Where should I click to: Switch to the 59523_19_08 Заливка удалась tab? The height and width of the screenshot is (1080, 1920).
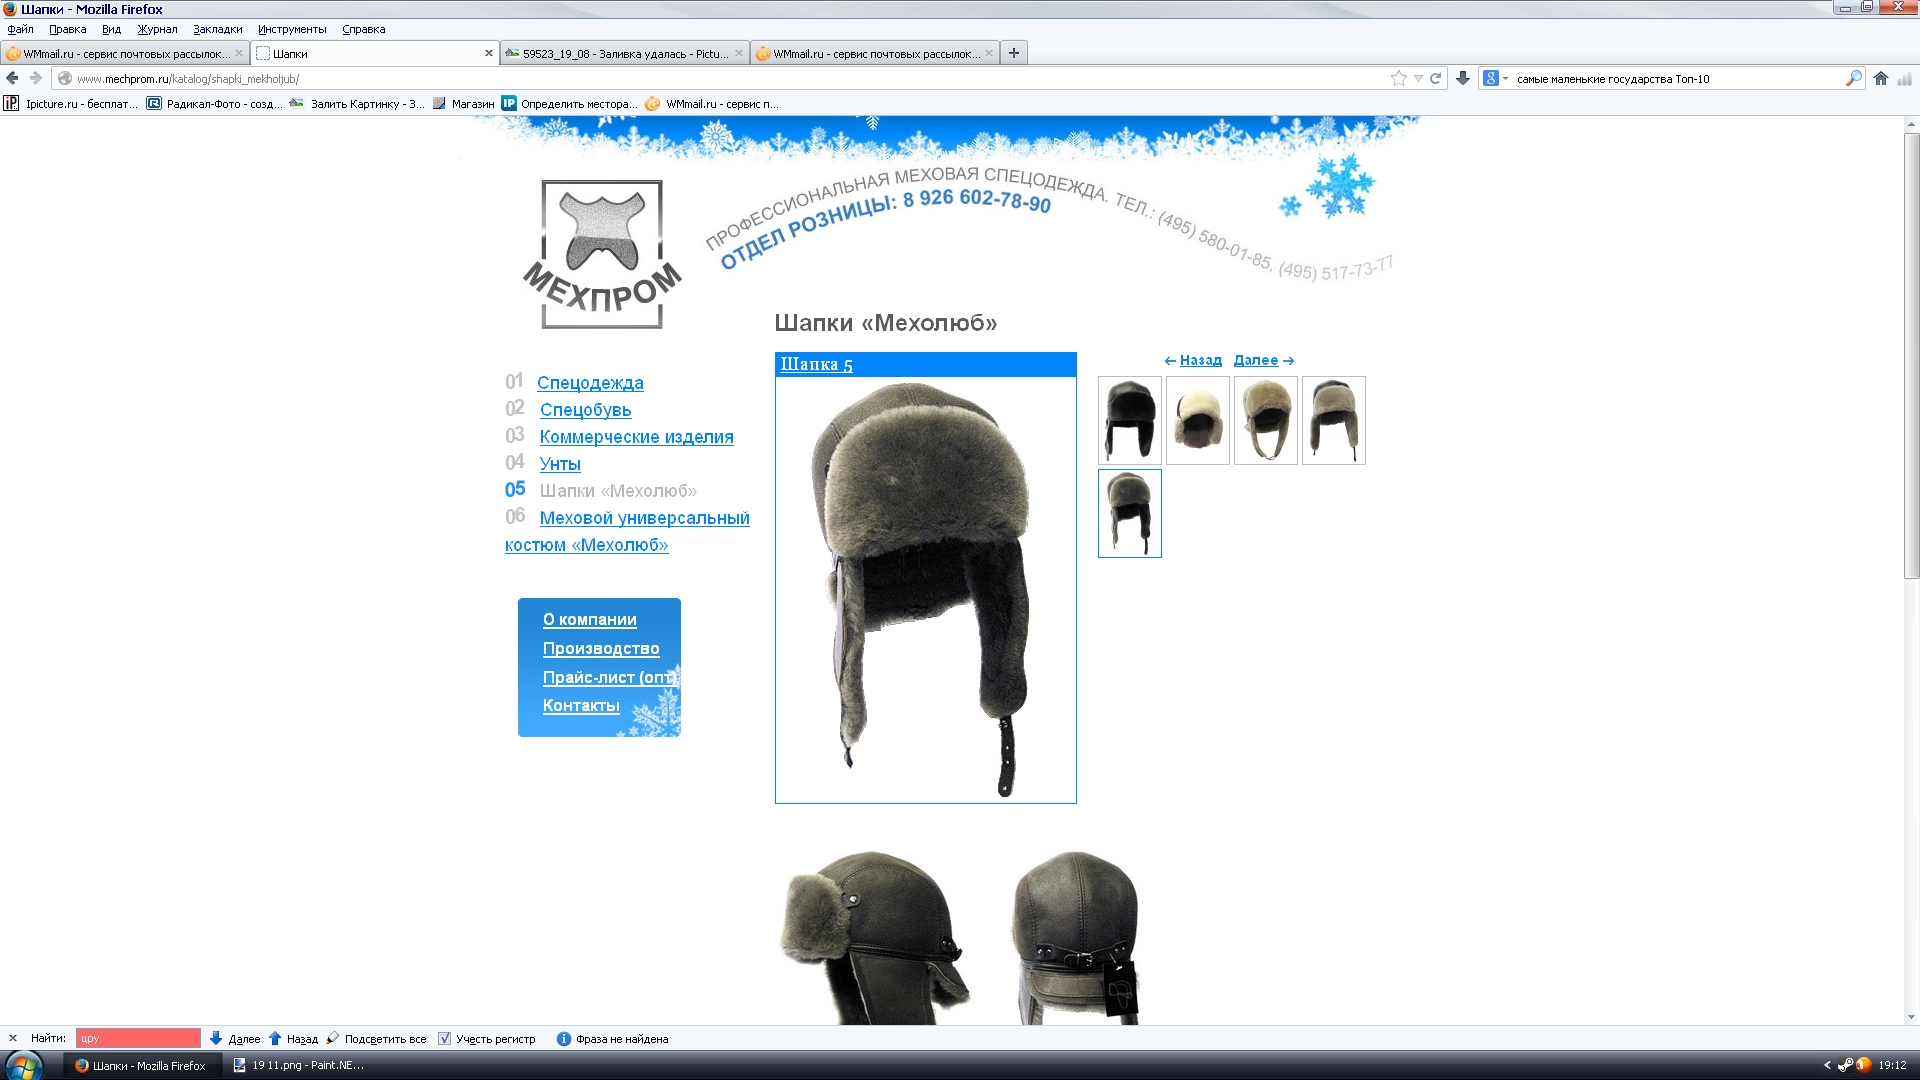[624, 53]
